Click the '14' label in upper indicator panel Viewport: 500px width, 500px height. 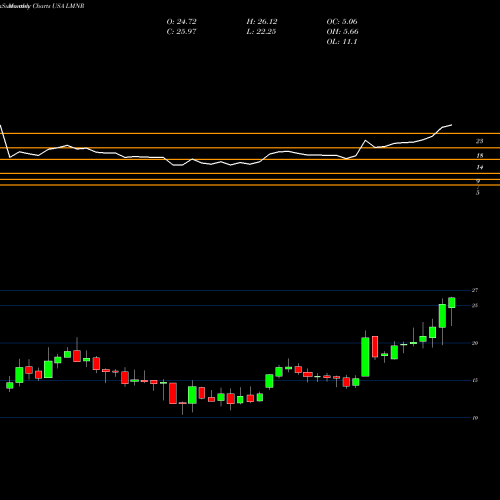coord(479,167)
